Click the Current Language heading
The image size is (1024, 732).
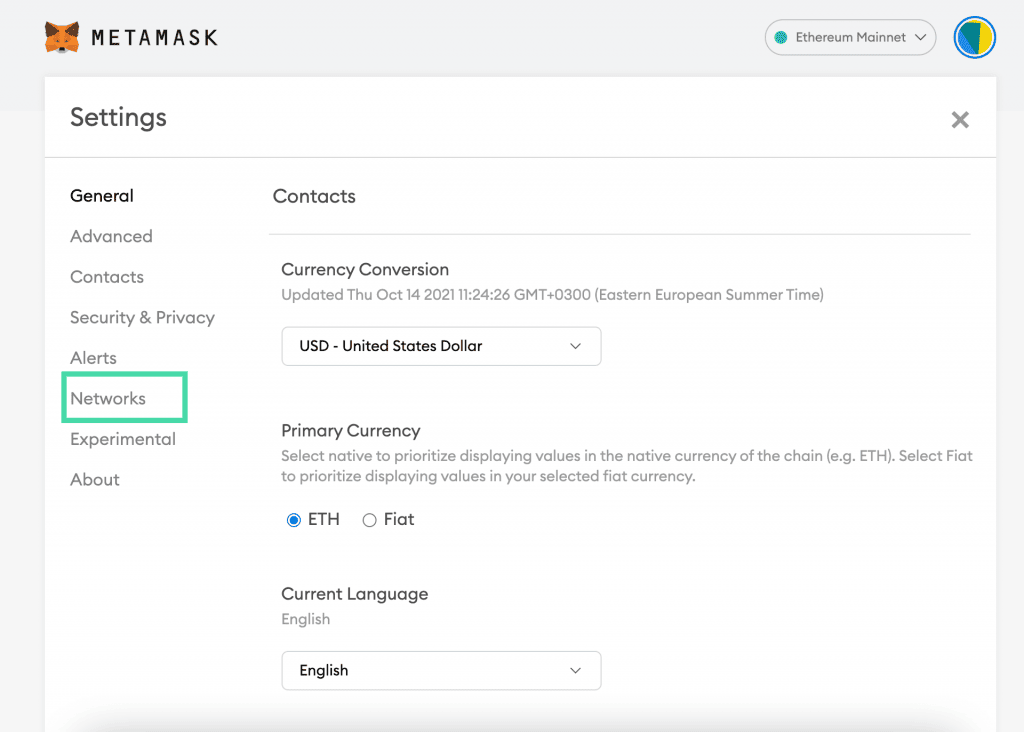tap(355, 594)
